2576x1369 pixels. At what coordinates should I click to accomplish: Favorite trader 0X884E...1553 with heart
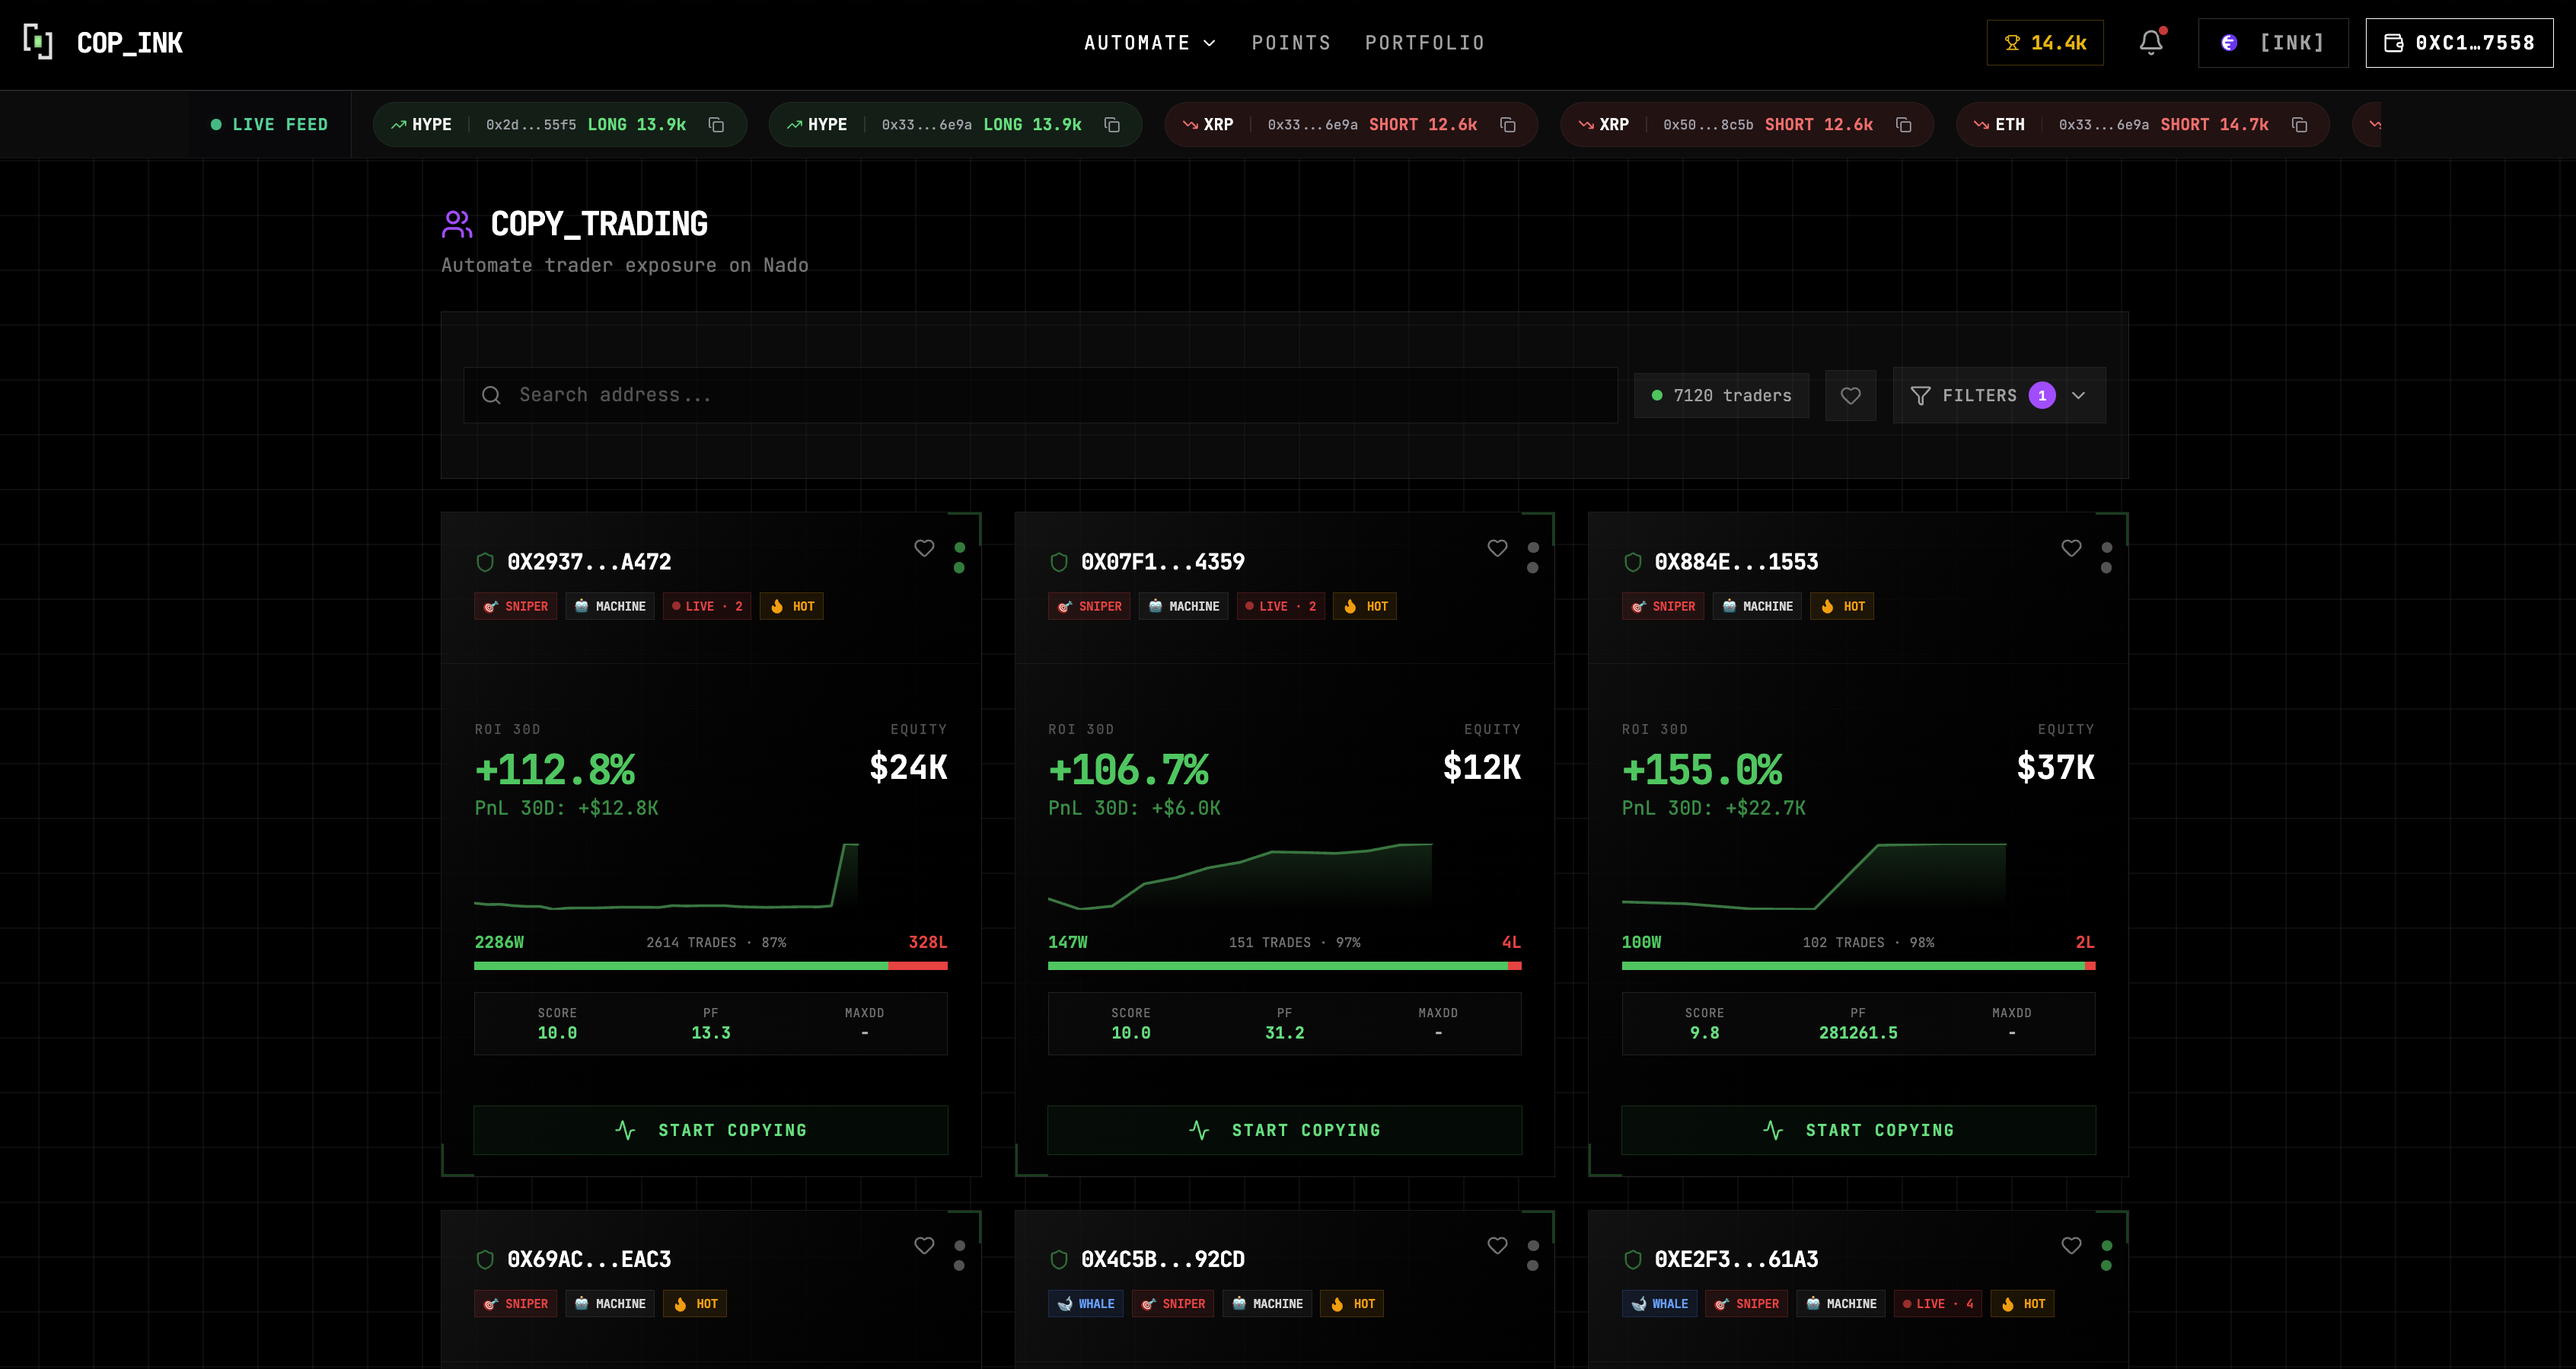point(2071,548)
